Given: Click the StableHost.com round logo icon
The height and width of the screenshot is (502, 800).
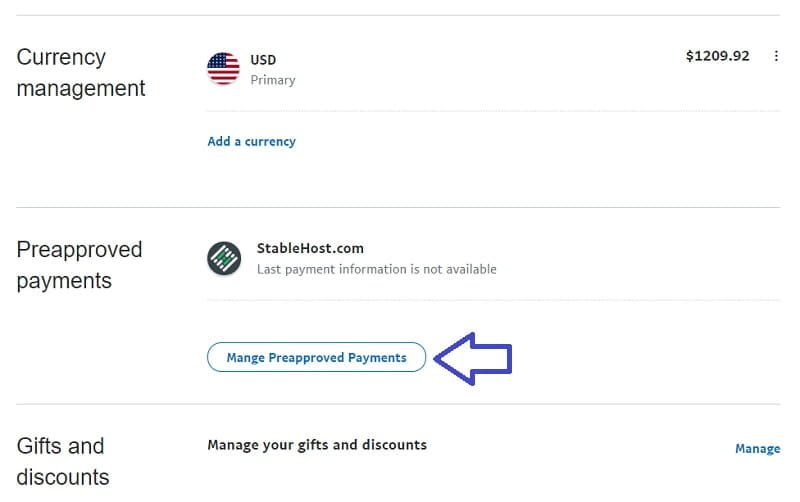Looking at the screenshot, I should pos(224,258).
